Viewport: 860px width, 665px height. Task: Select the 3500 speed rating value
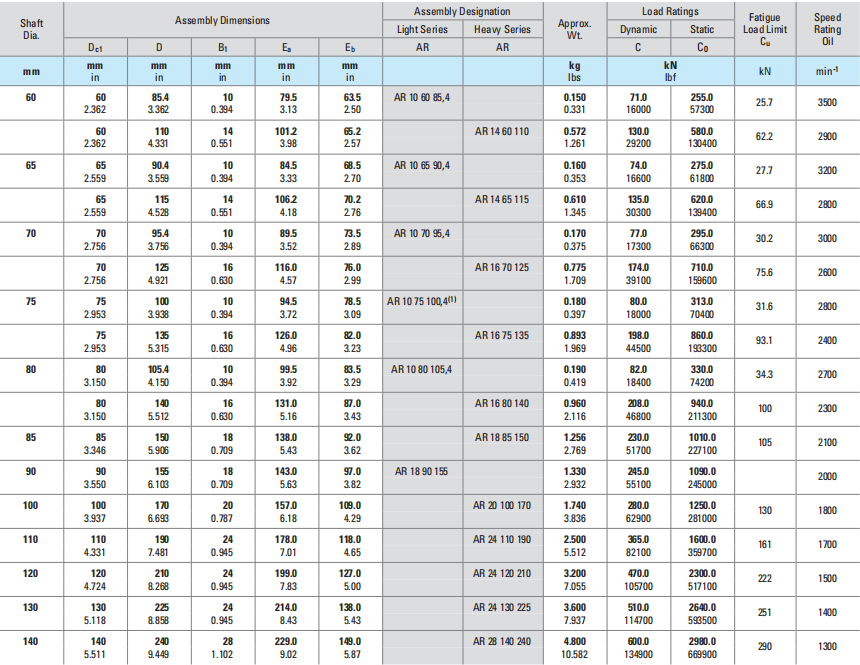coord(827,103)
